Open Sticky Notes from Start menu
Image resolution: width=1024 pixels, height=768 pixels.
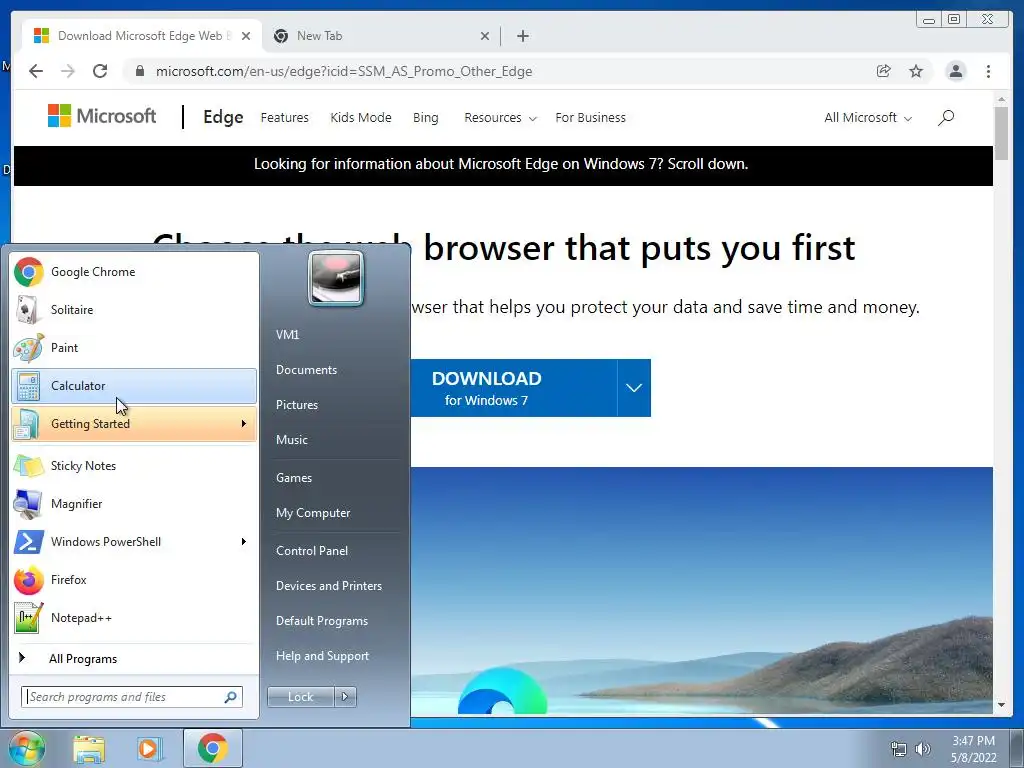(x=134, y=466)
